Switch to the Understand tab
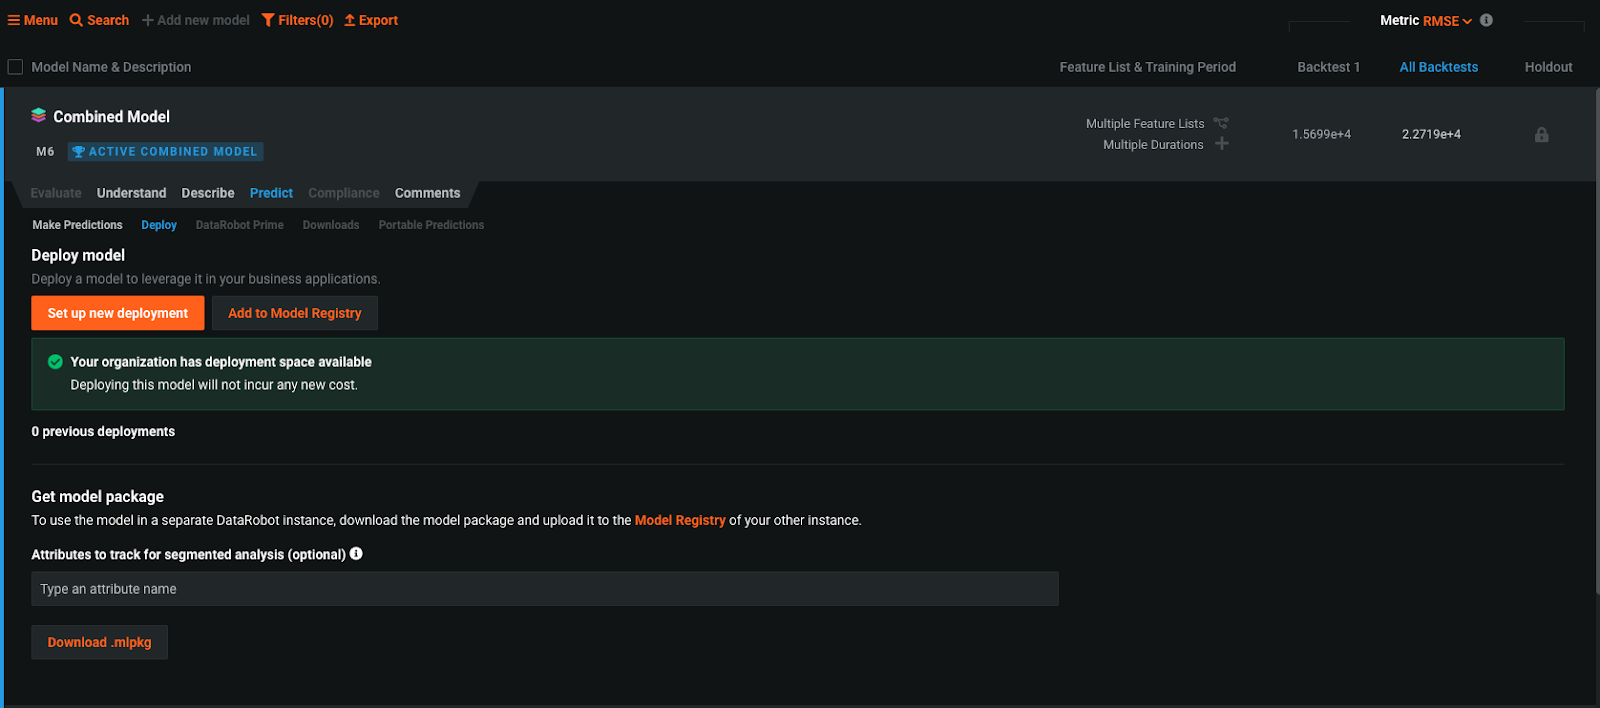 tap(131, 193)
